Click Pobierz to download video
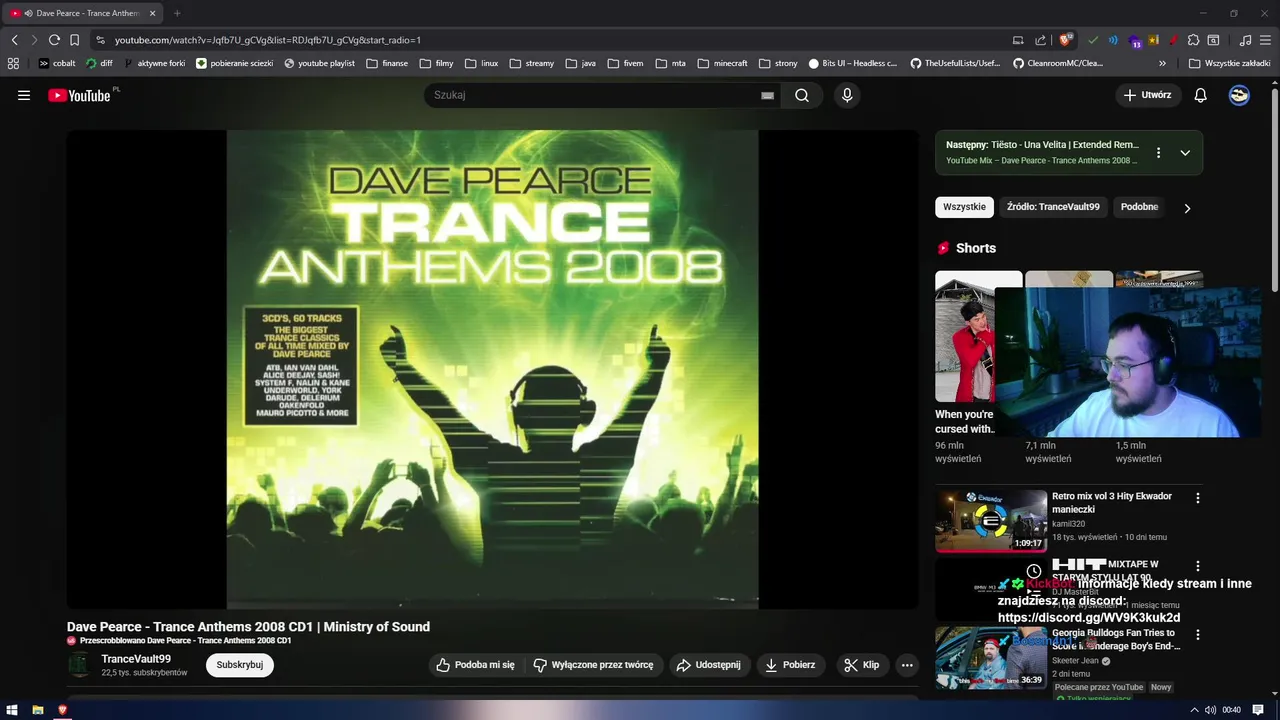Viewport: 1280px width, 720px height. (x=790, y=665)
